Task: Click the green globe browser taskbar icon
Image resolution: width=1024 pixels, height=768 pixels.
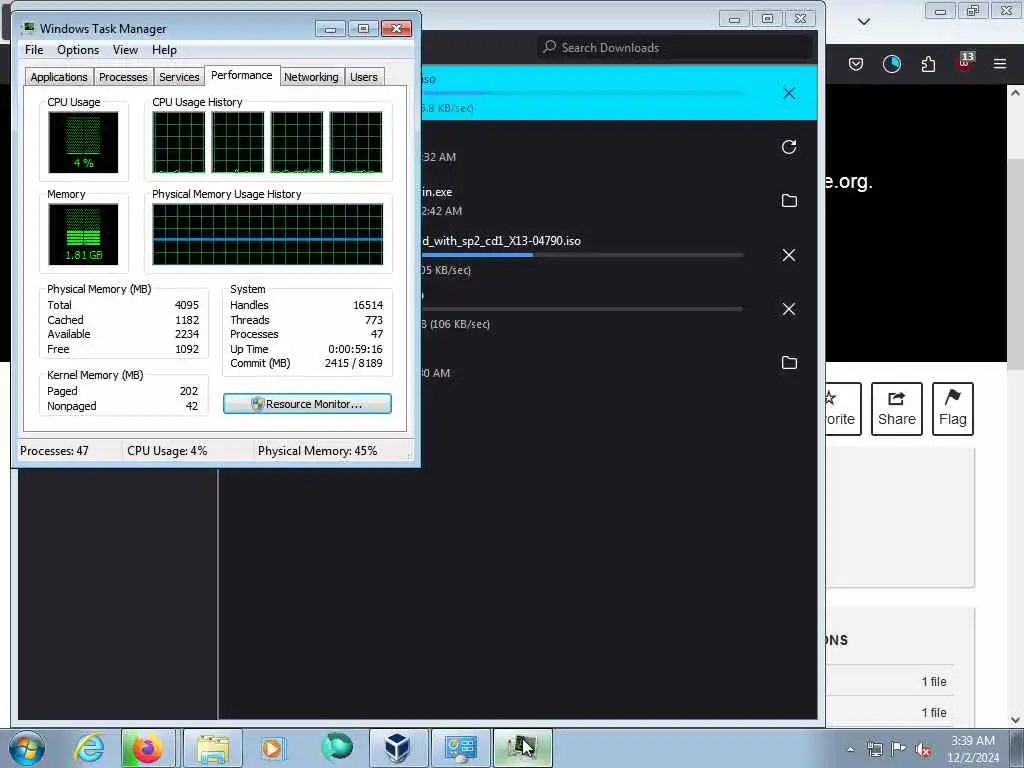Action: [x=336, y=747]
